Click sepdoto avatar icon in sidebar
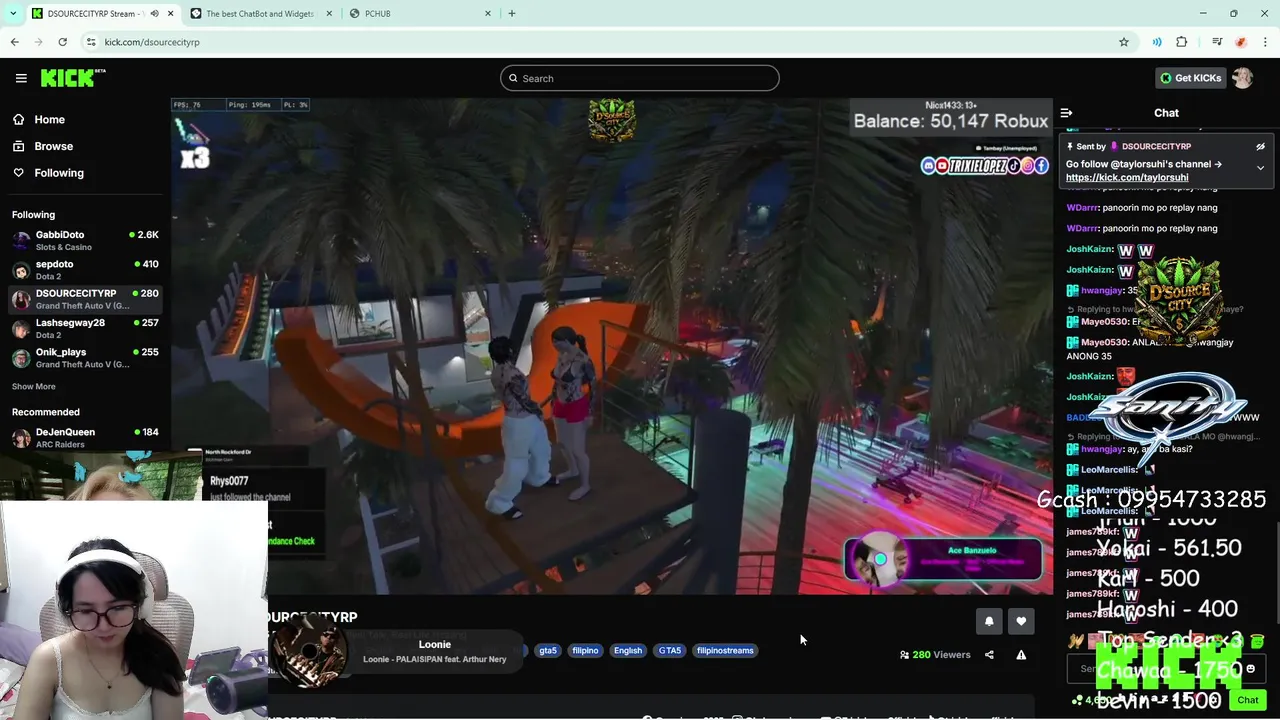1280x720 pixels. coord(21,270)
